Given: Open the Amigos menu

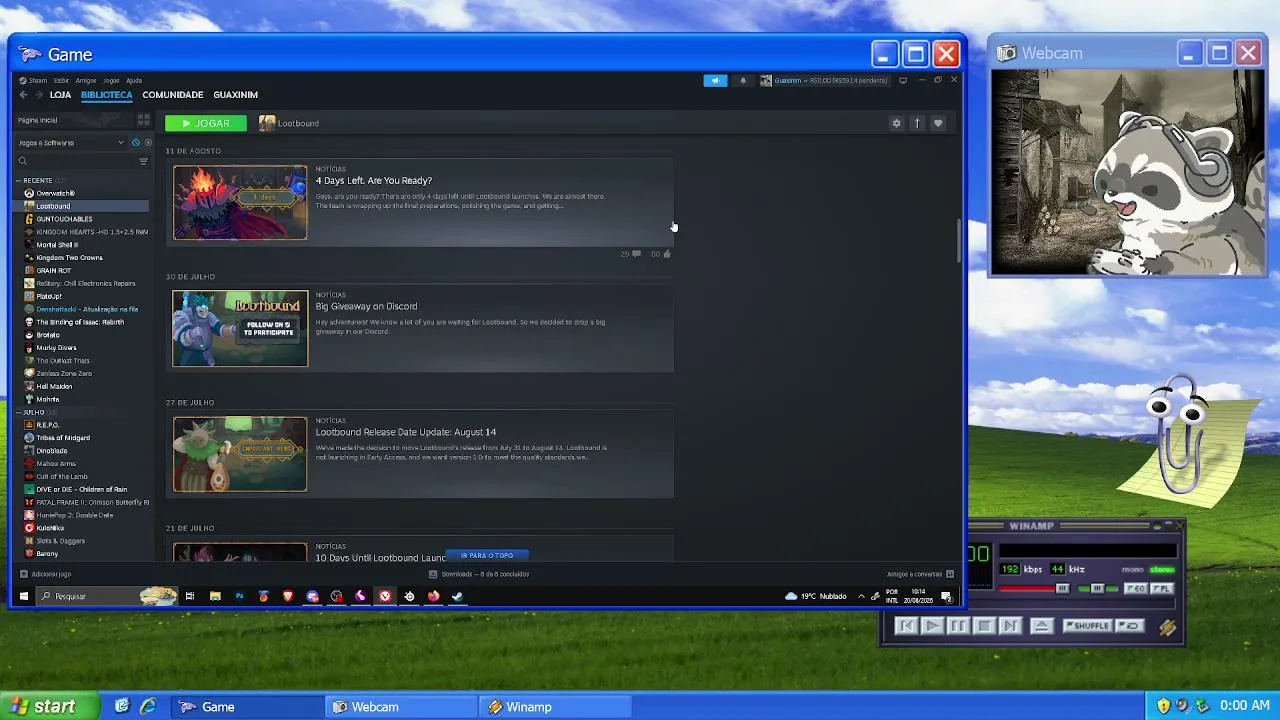Looking at the screenshot, I should tap(86, 80).
